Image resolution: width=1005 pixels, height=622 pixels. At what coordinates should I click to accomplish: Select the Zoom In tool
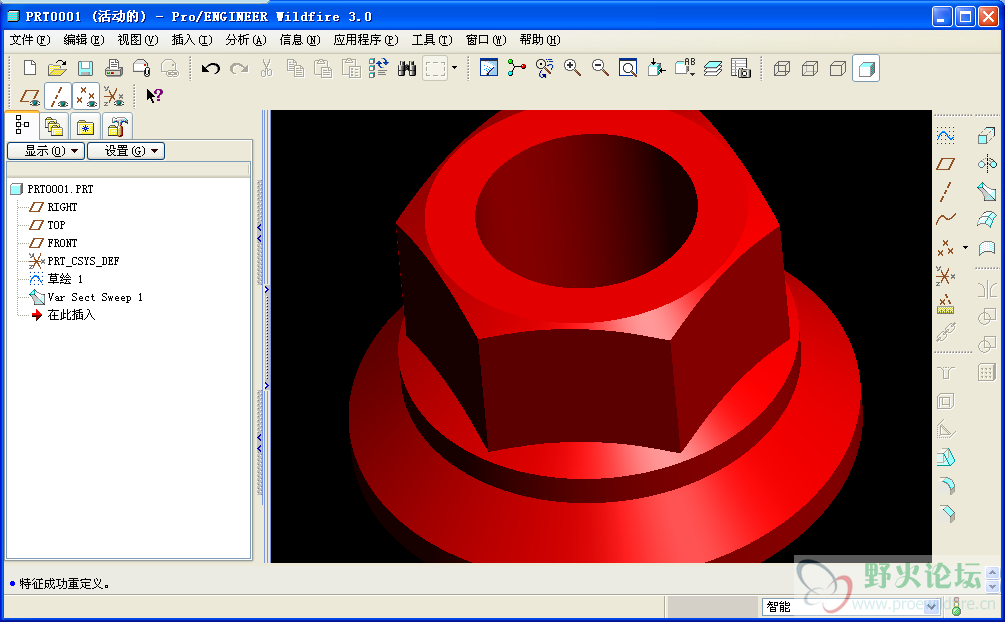pos(572,68)
